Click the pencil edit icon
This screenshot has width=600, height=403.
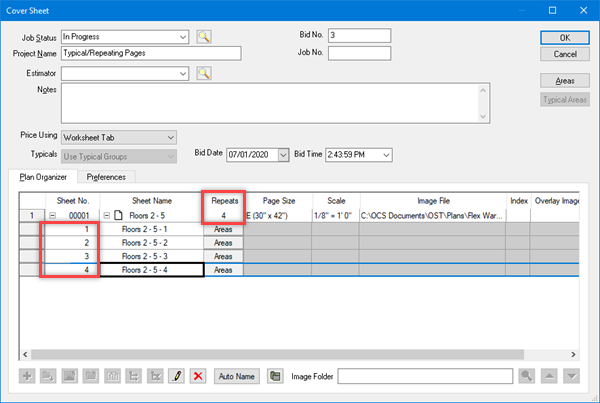176,376
